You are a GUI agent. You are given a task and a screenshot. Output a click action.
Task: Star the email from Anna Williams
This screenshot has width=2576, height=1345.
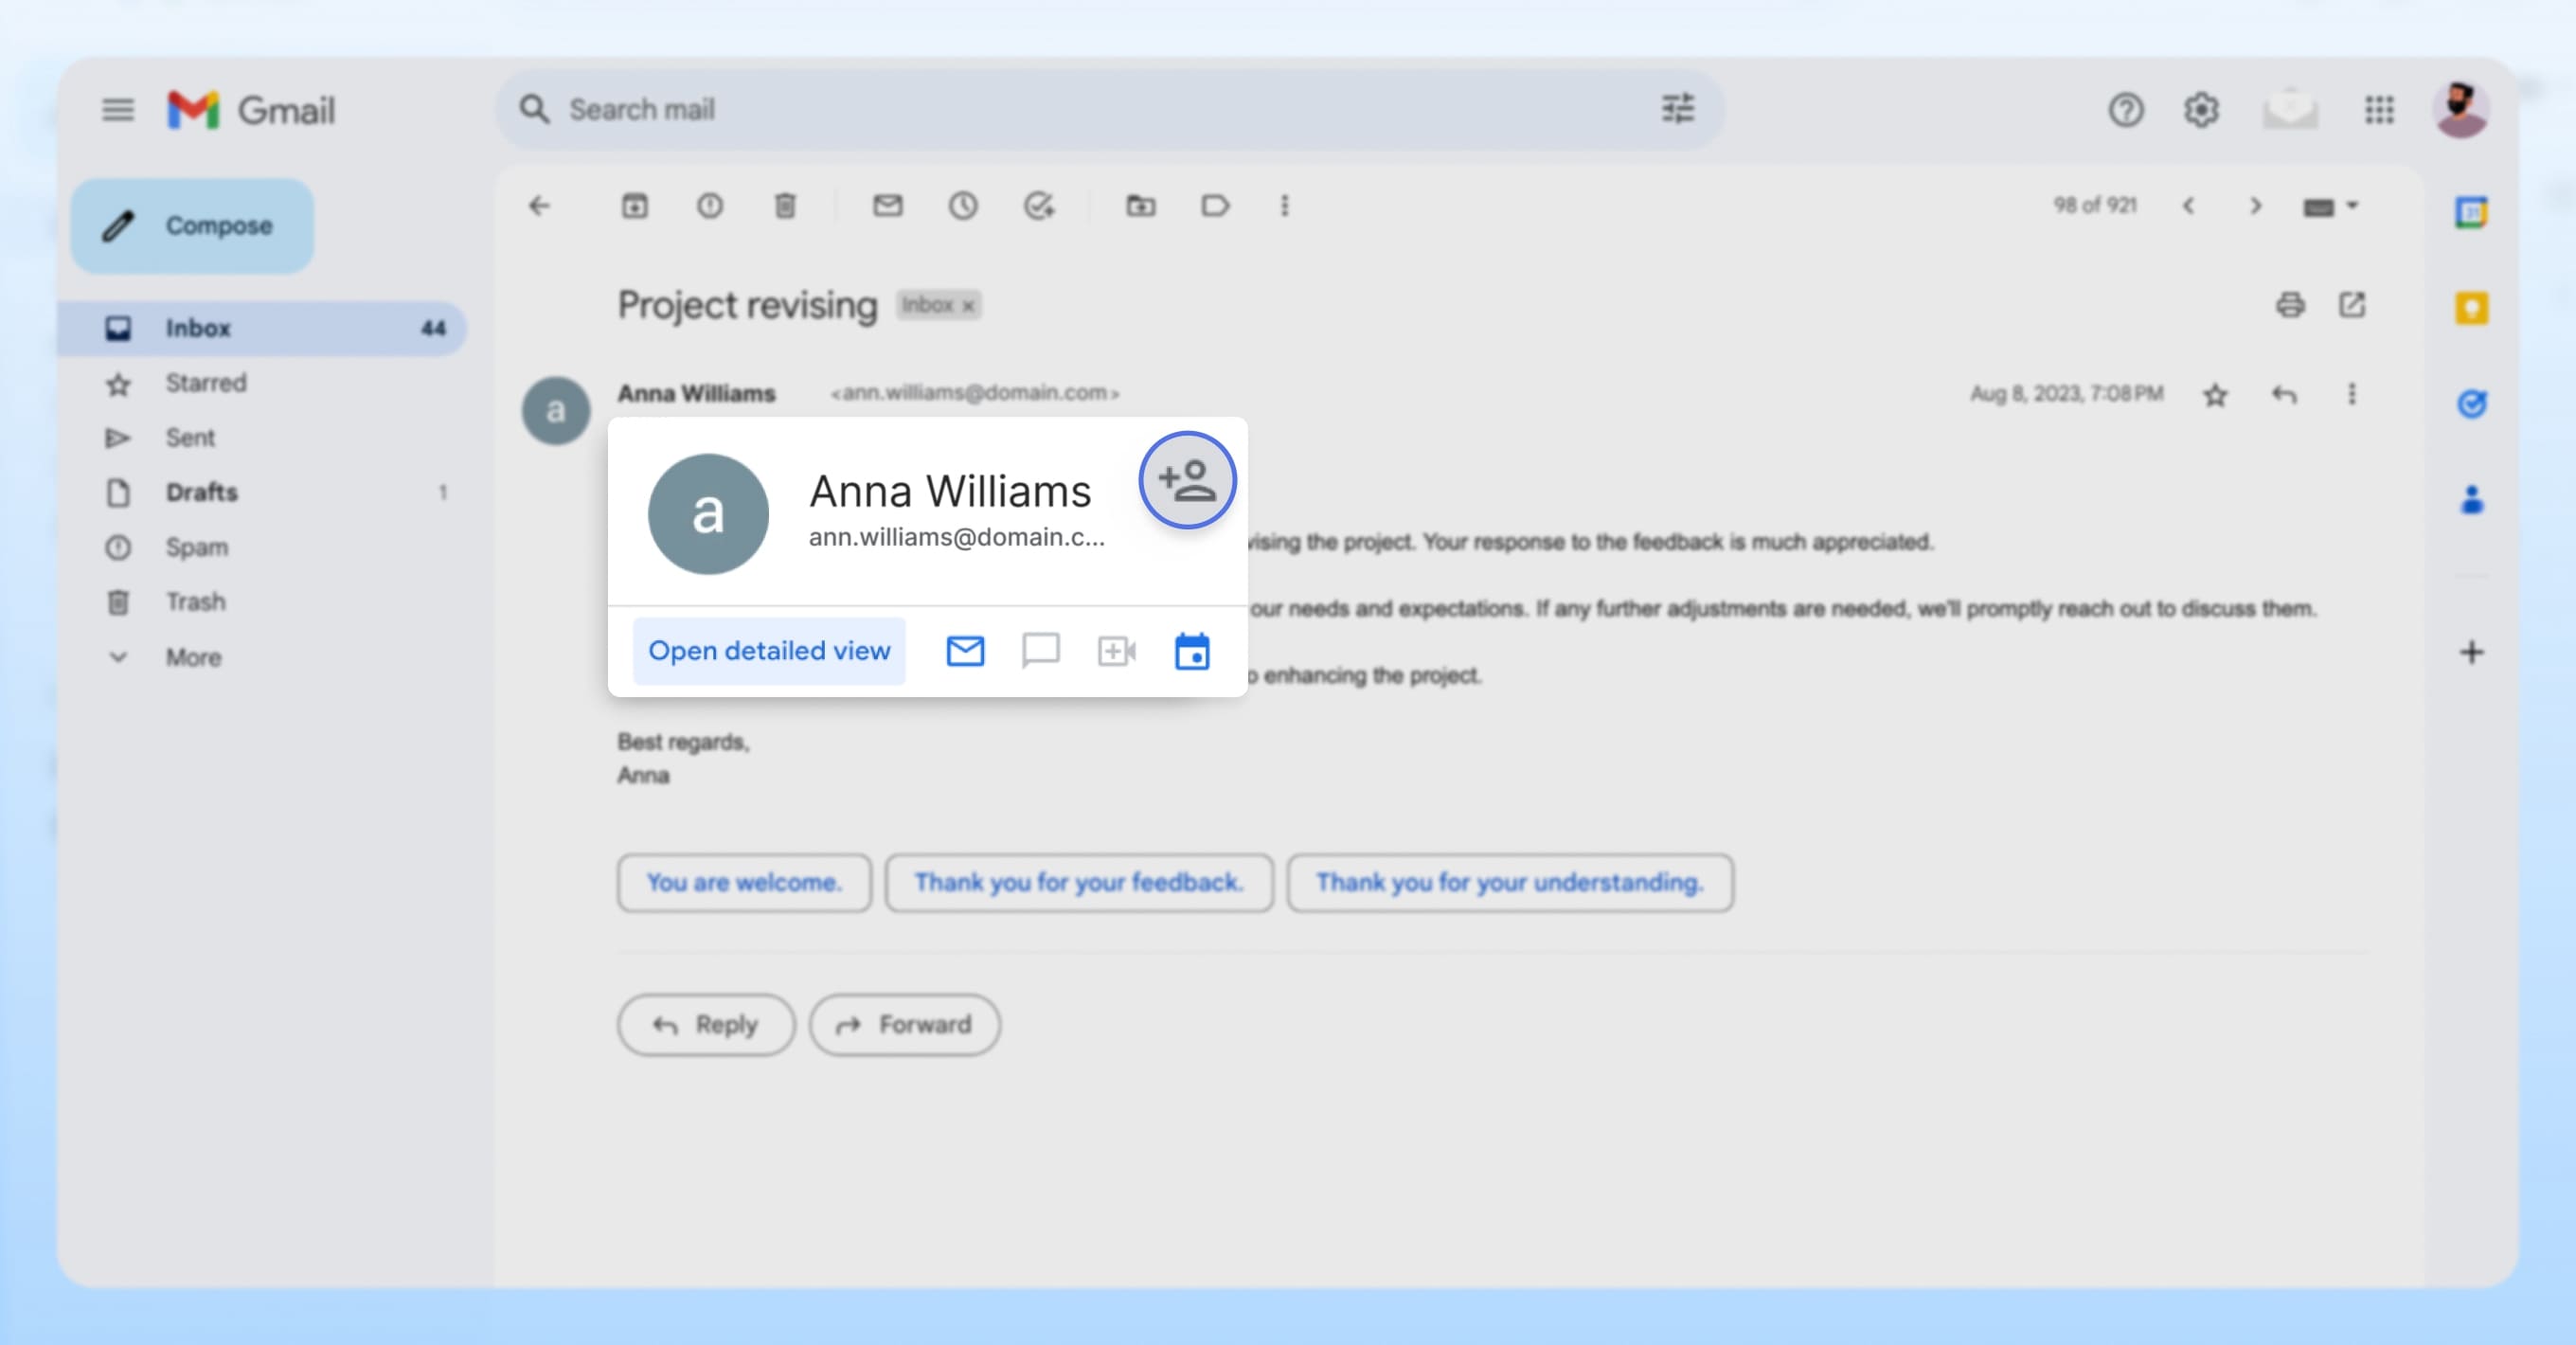click(x=2216, y=394)
